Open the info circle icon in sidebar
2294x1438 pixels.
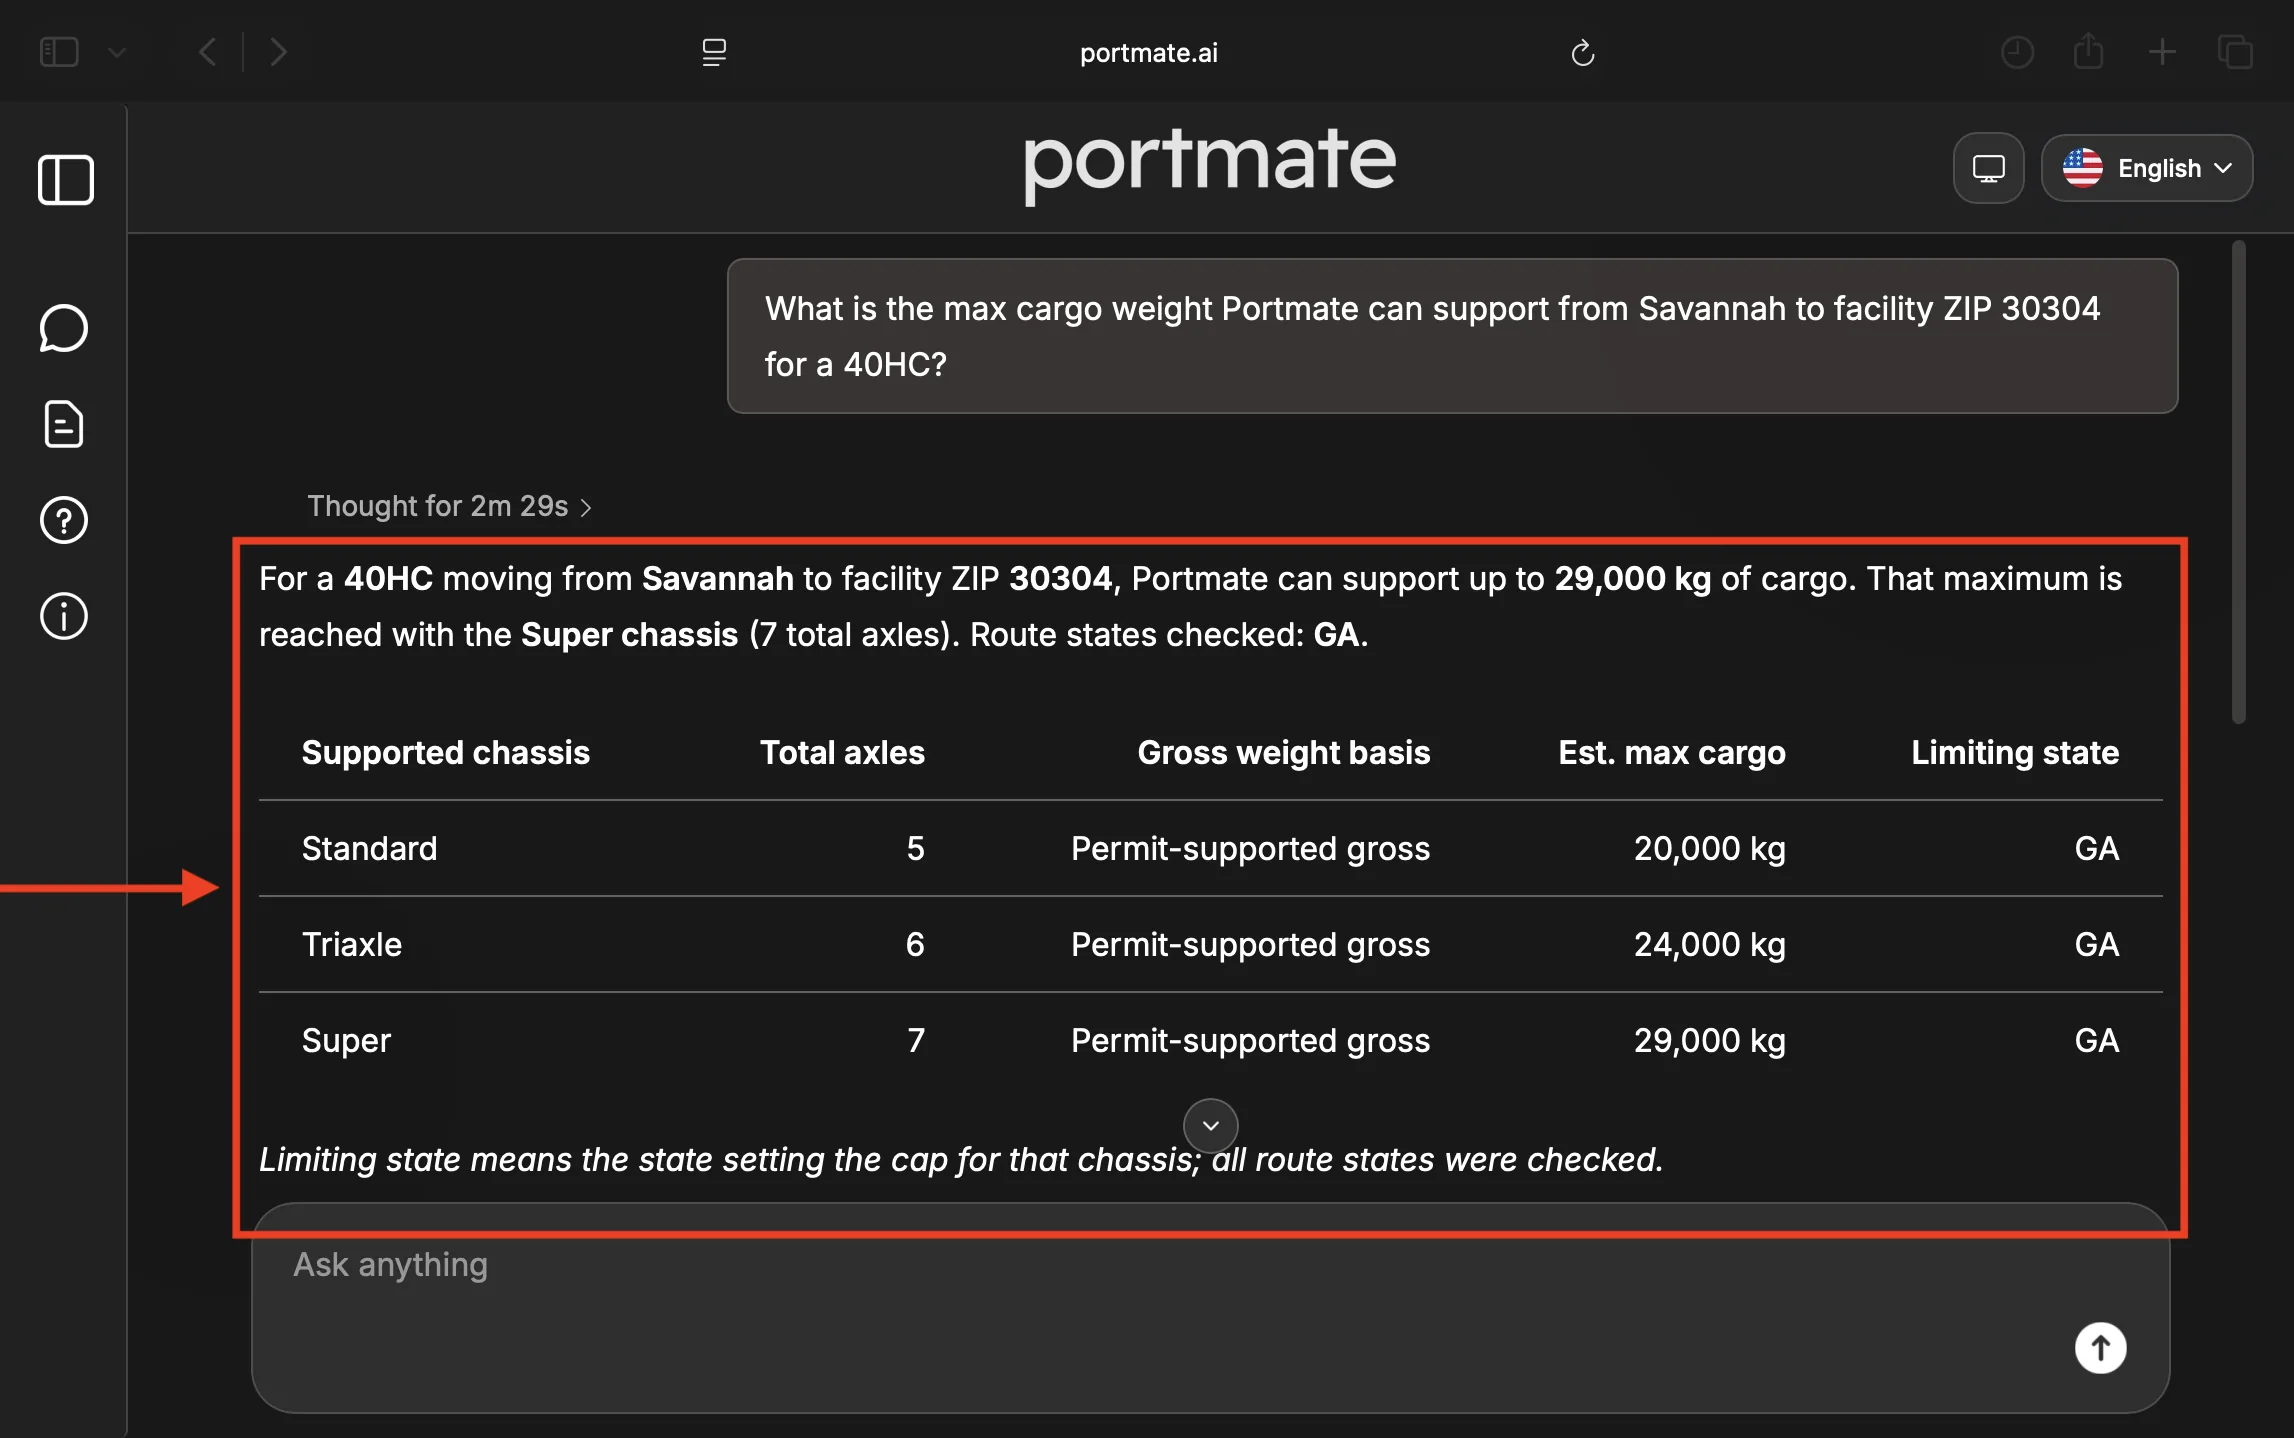64,616
